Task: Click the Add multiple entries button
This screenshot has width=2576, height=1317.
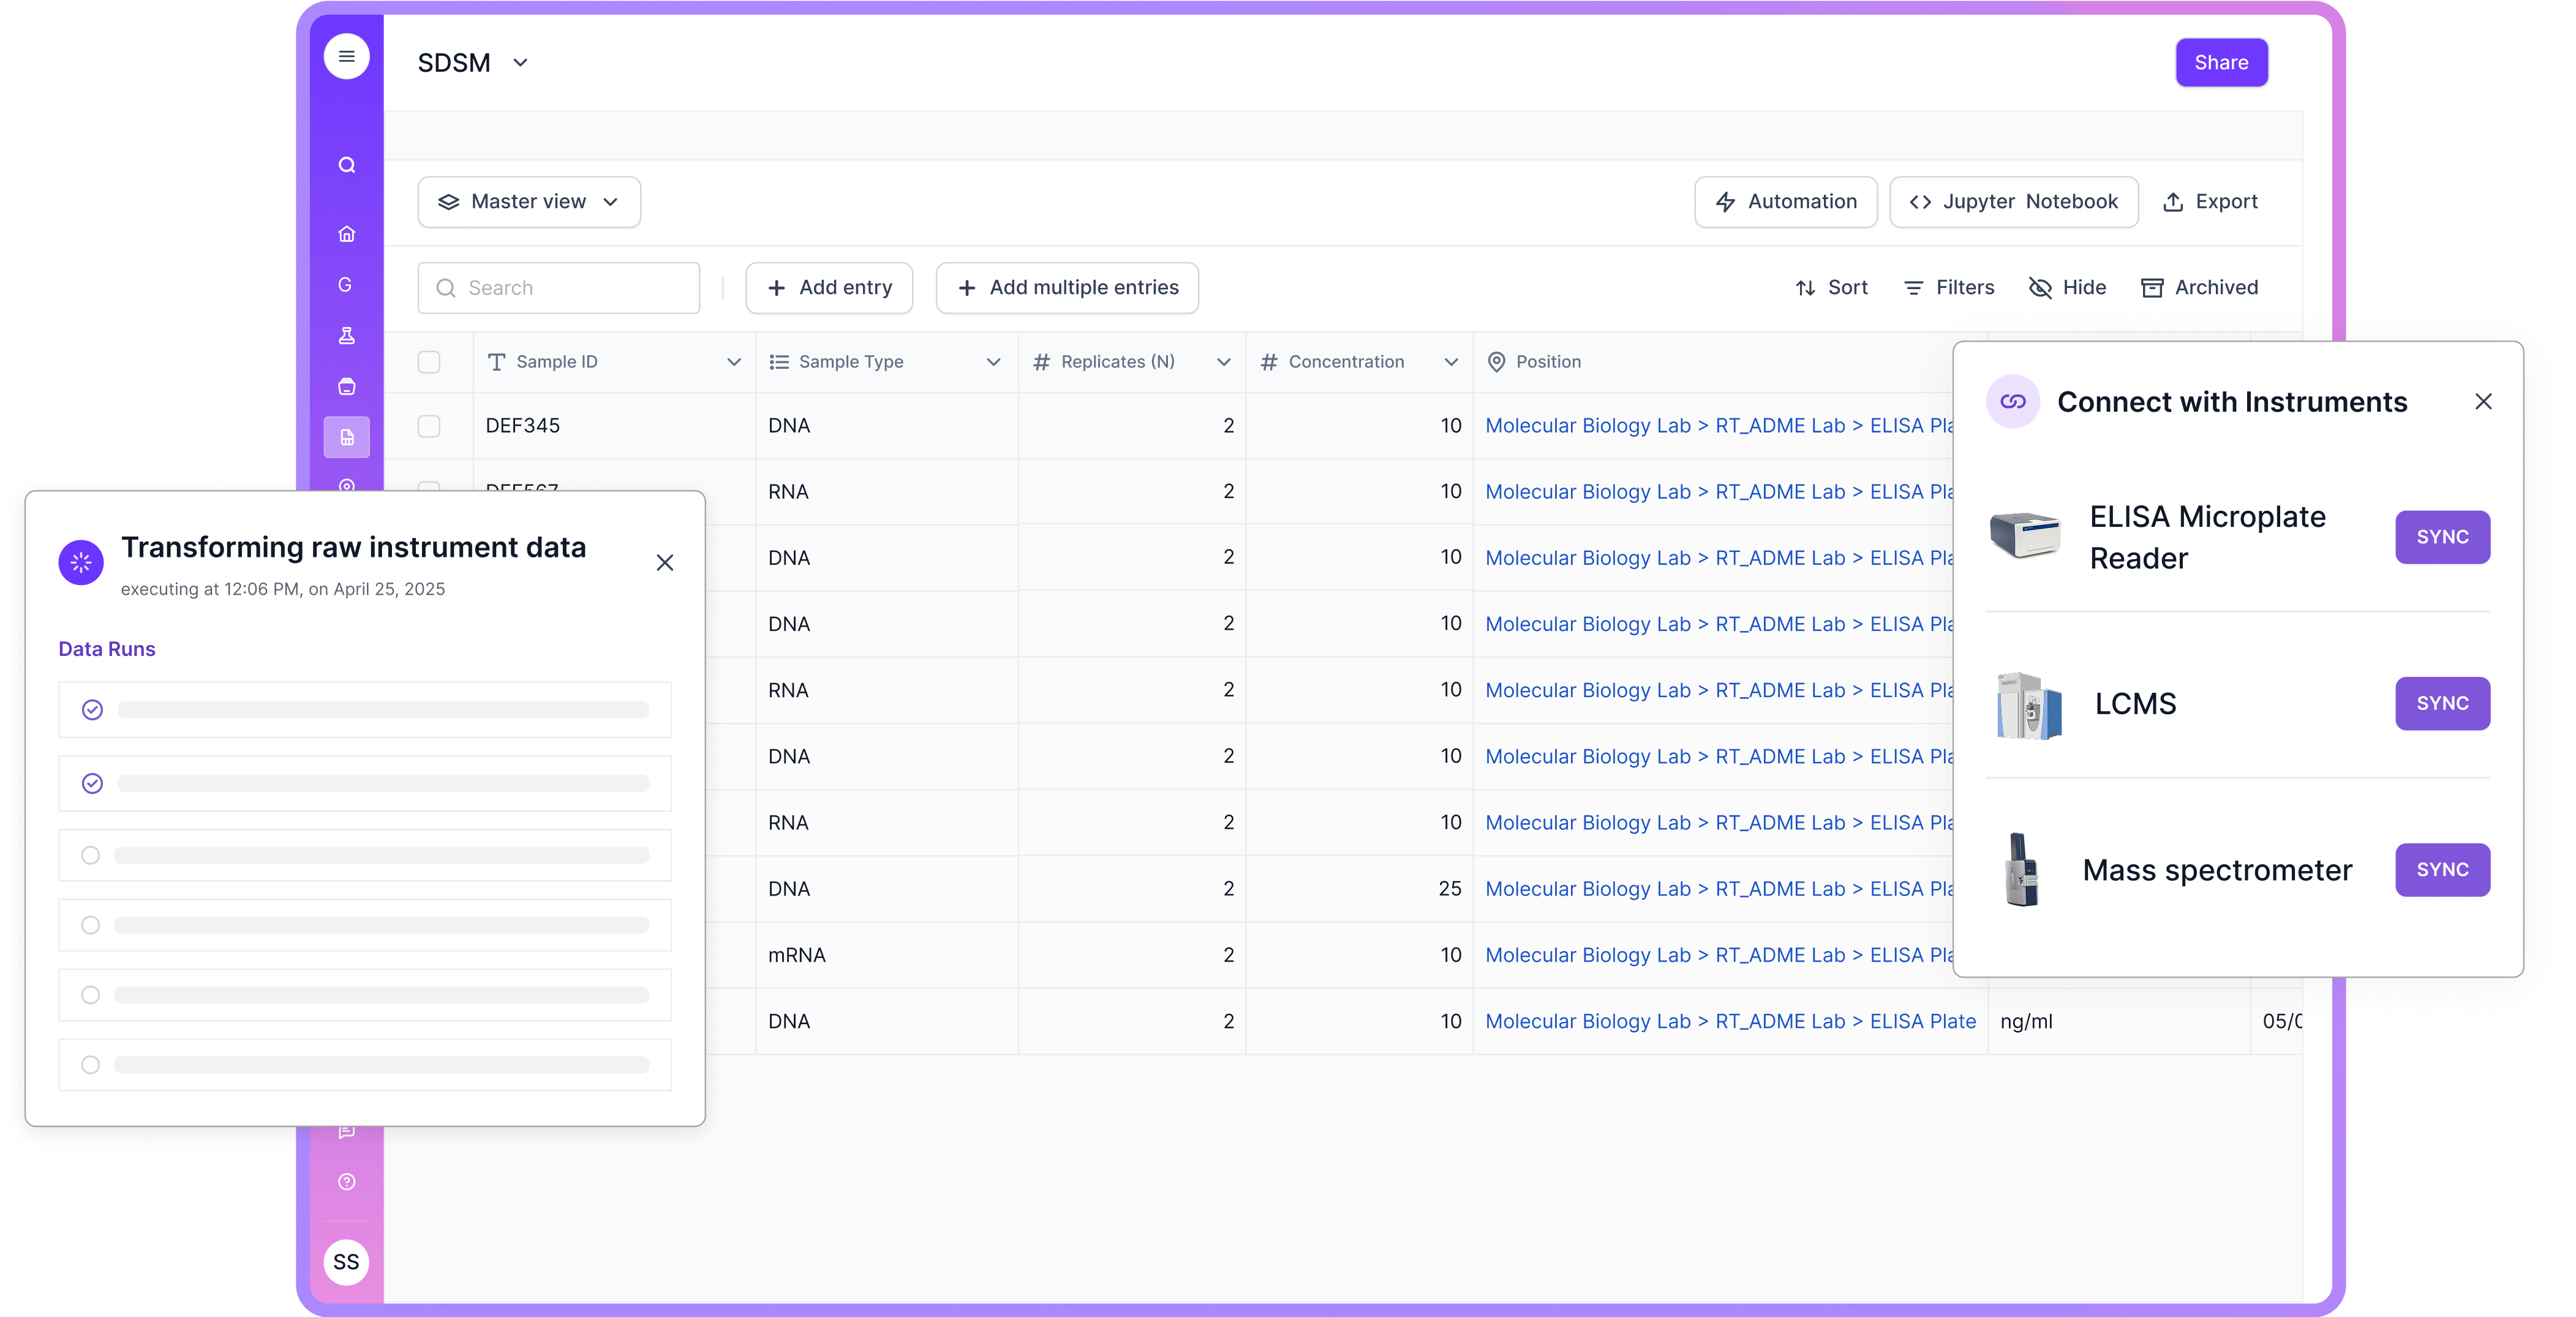Action: [1067, 288]
